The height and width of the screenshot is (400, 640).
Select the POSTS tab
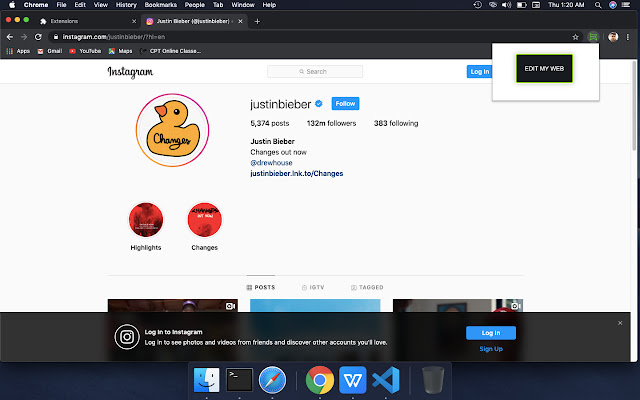coord(261,287)
